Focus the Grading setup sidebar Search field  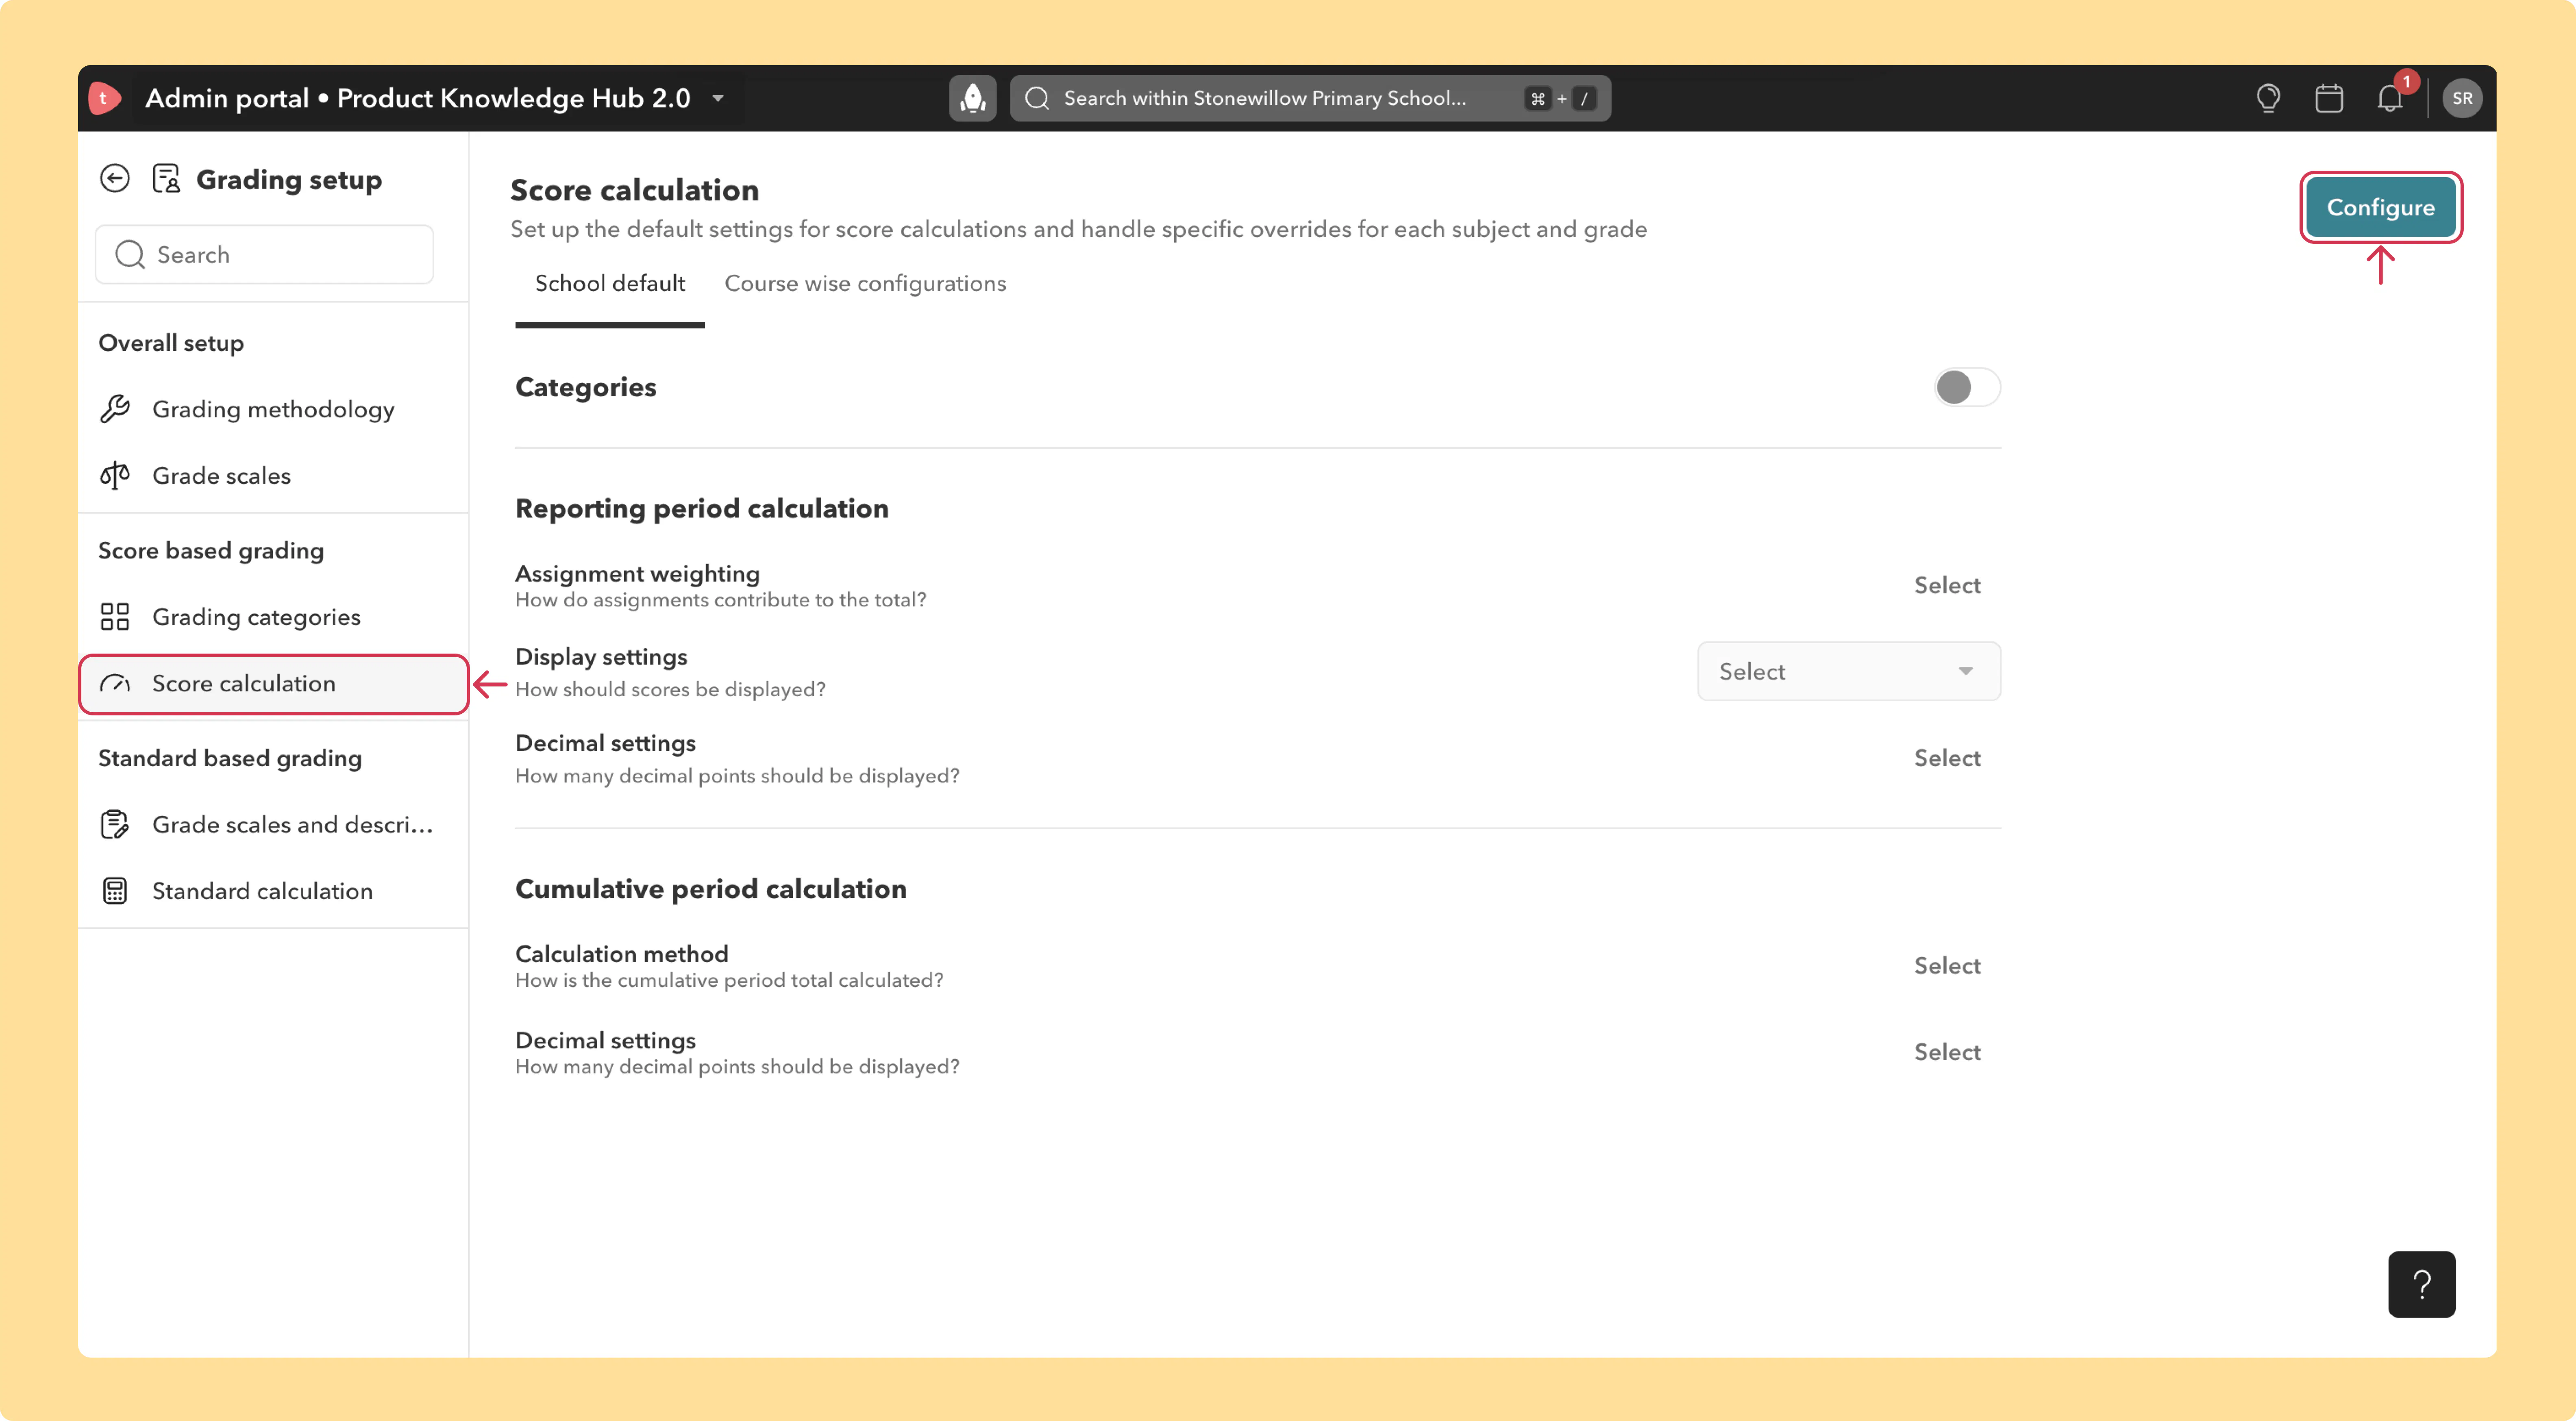264,255
